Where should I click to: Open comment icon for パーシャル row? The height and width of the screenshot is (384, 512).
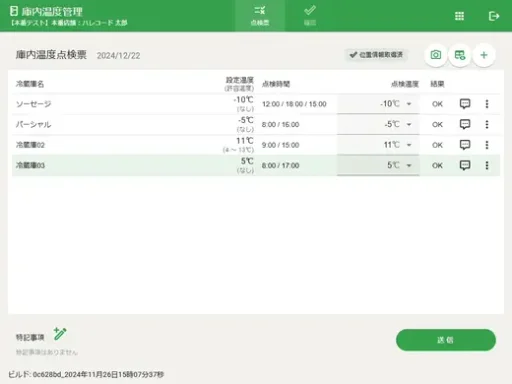[465, 124]
